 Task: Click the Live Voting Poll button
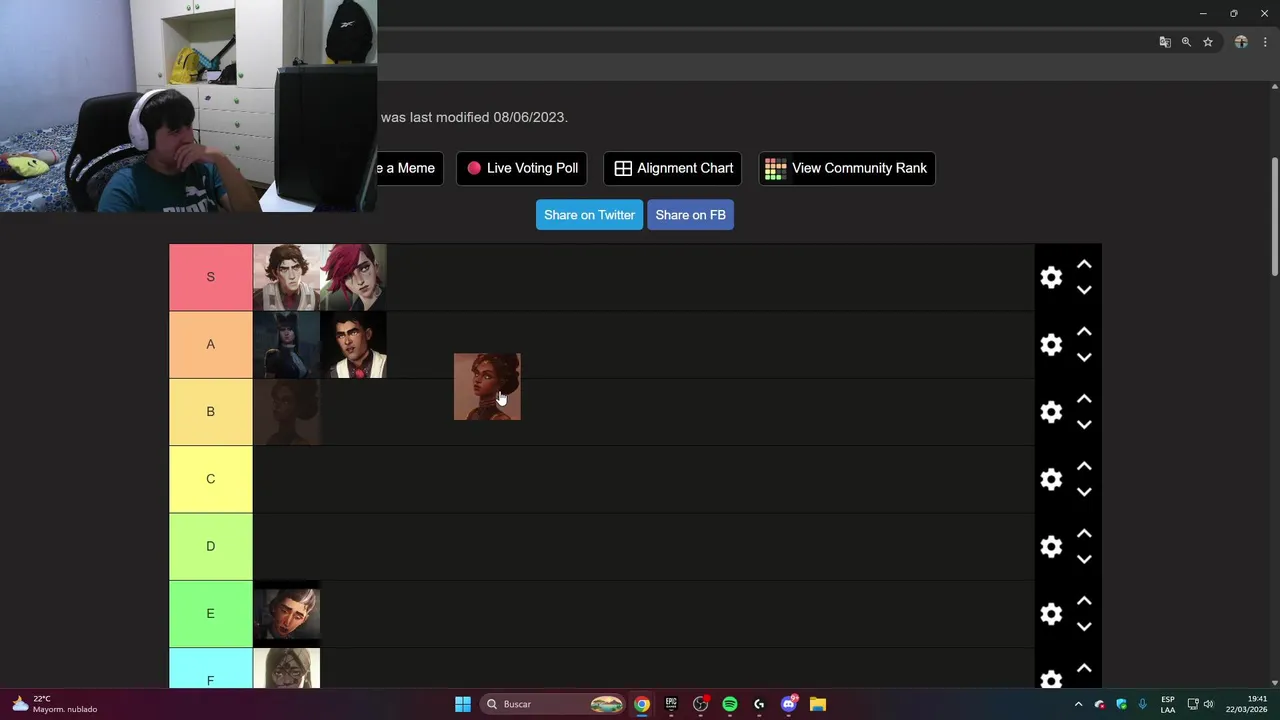(x=522, y=168)
